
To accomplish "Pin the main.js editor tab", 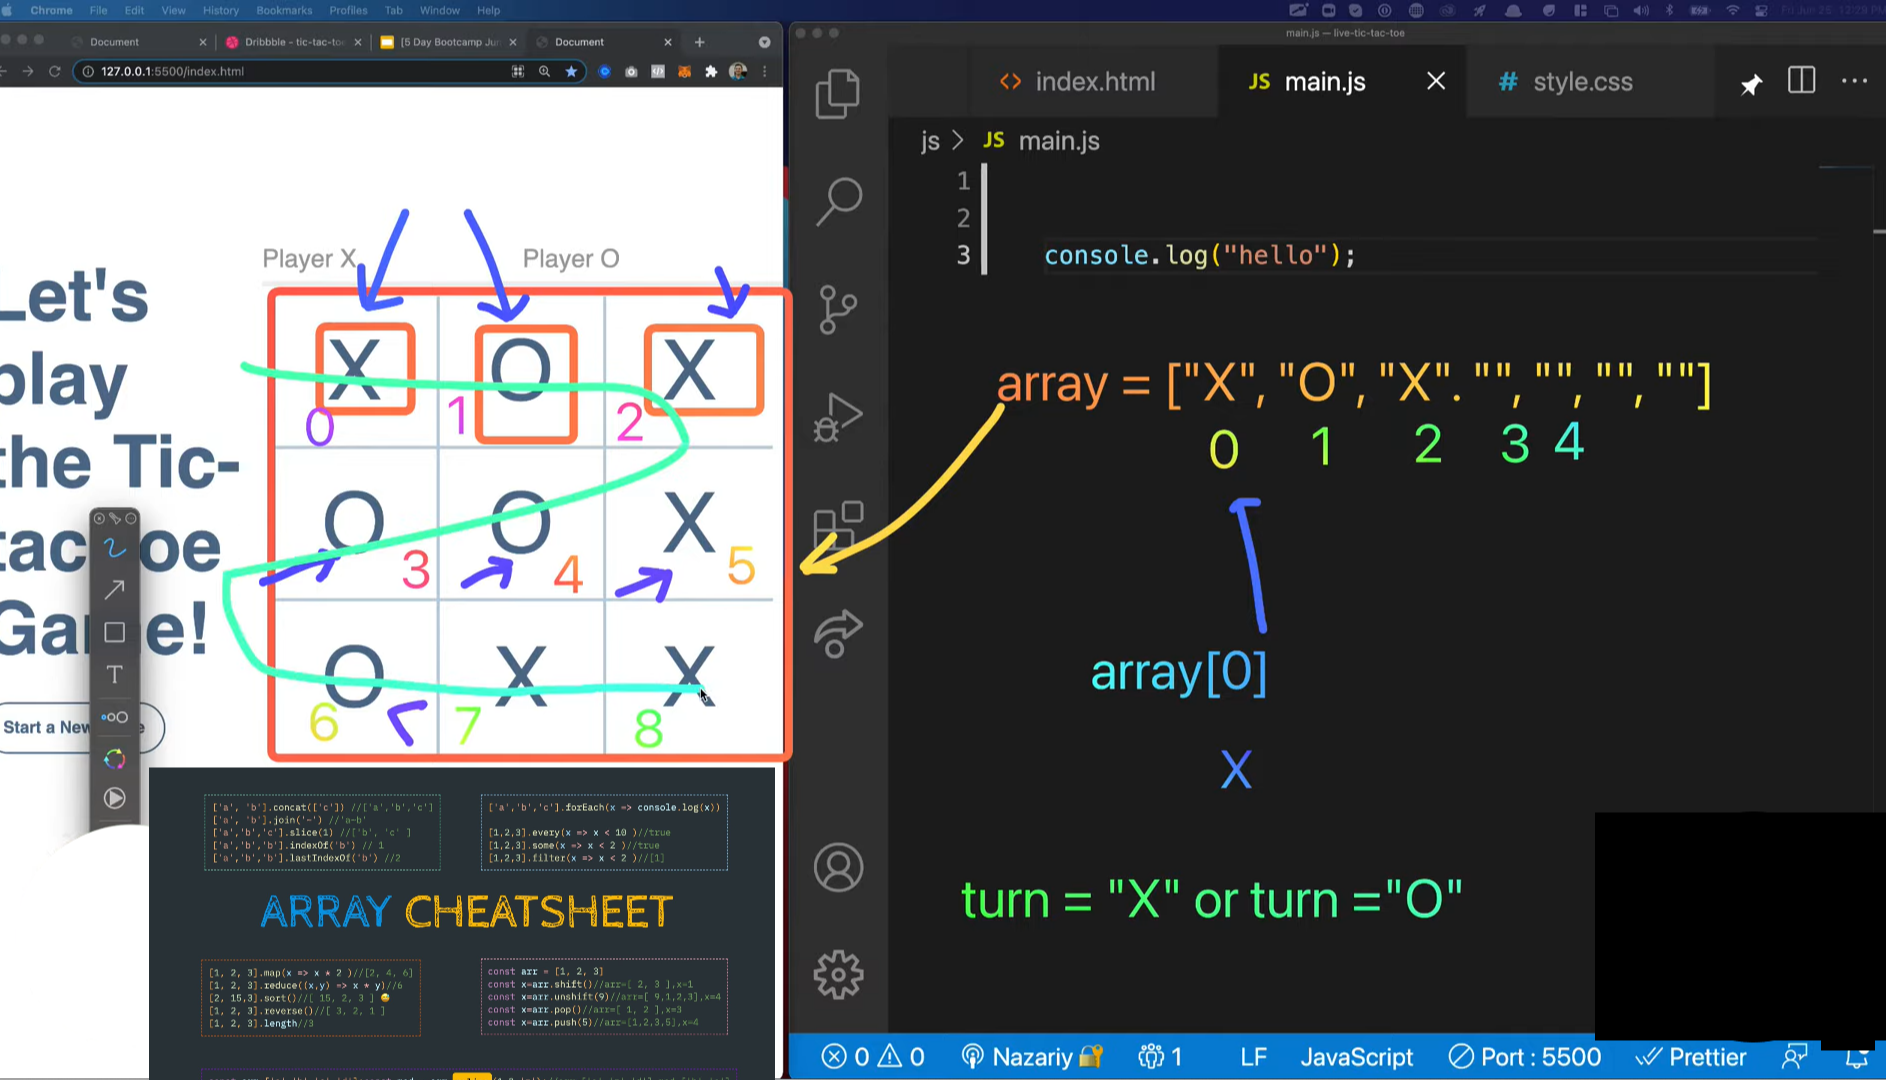I will tap(1751, 84).
